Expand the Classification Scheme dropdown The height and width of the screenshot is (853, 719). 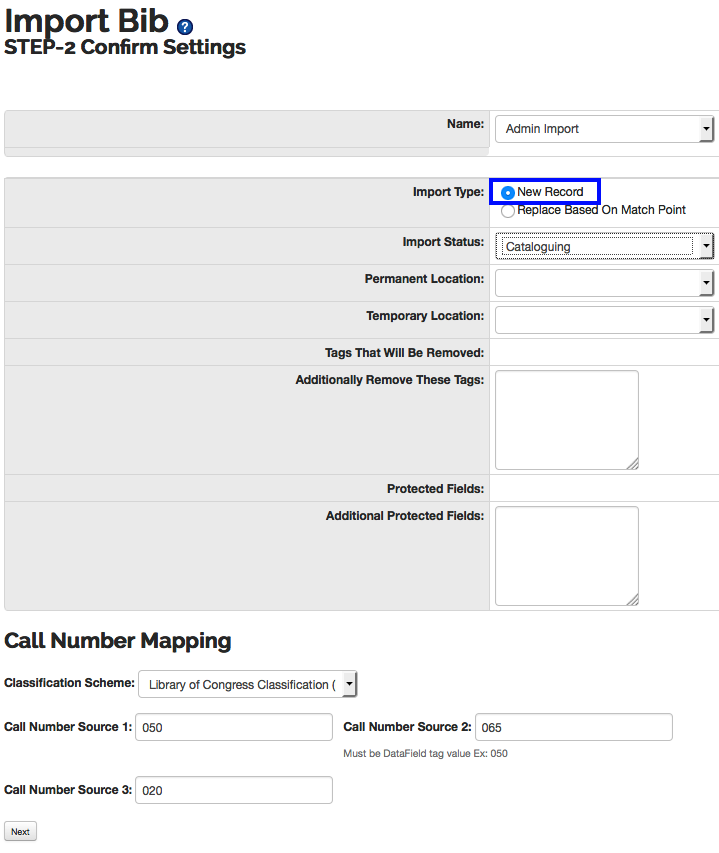[247, 684]
